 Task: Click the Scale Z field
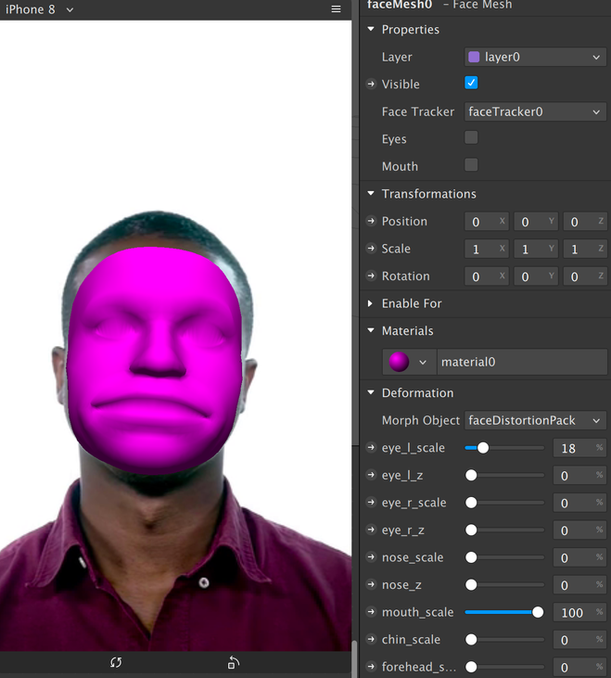(x=585, y=249)
